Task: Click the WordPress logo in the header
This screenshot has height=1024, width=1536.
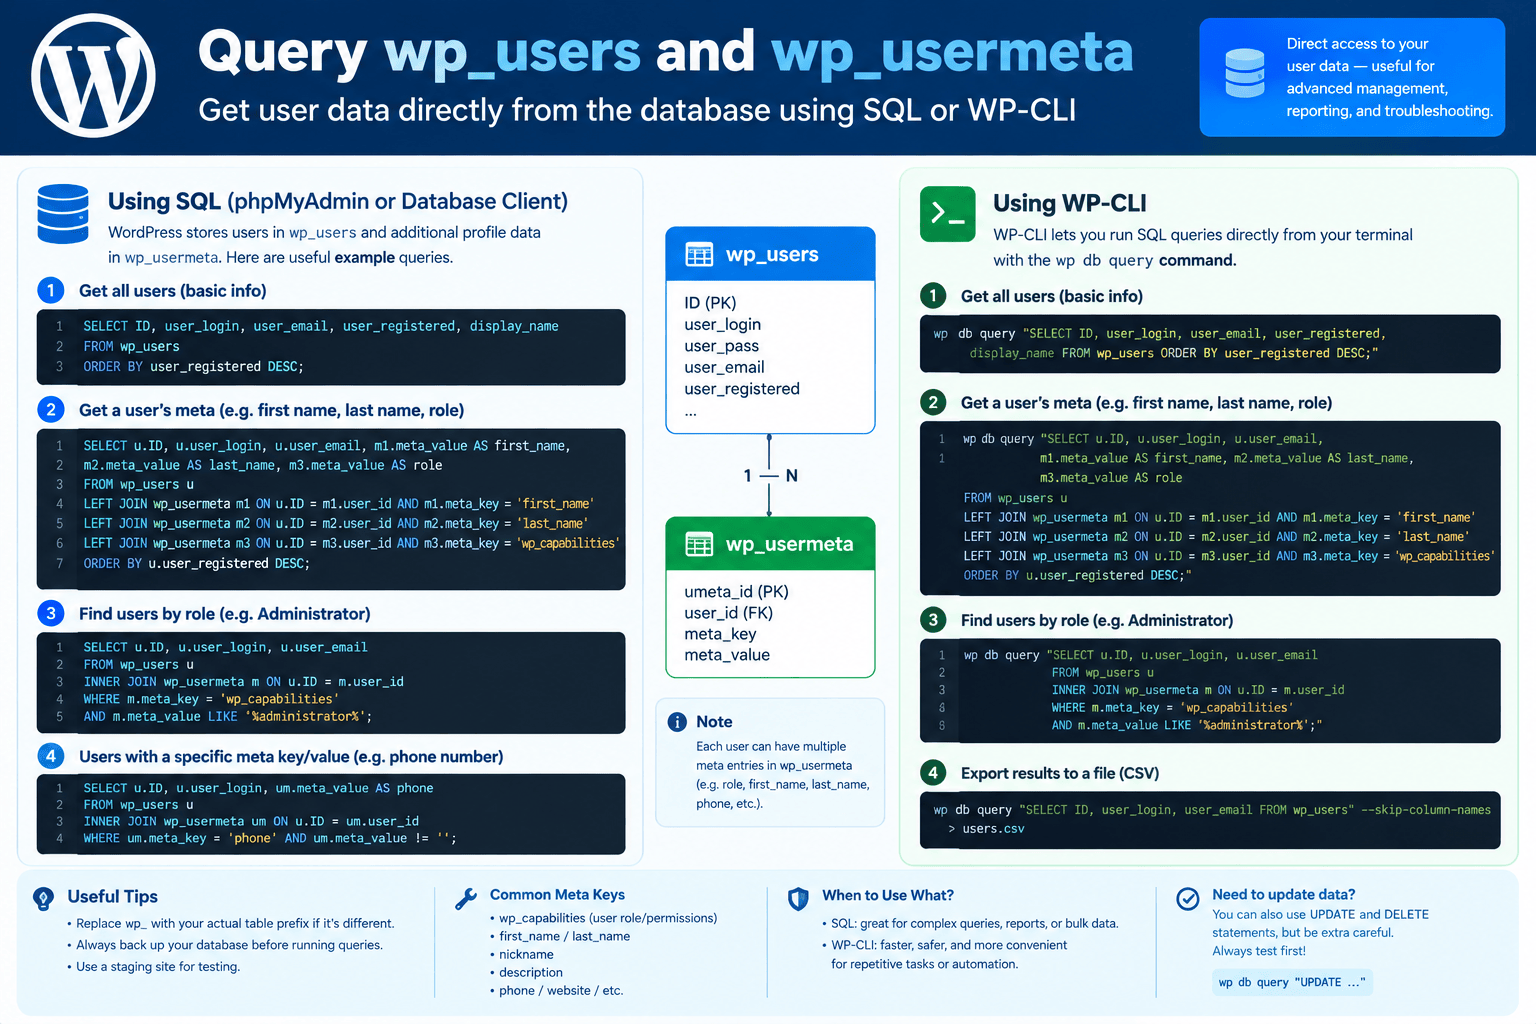Action: point(93,76)
